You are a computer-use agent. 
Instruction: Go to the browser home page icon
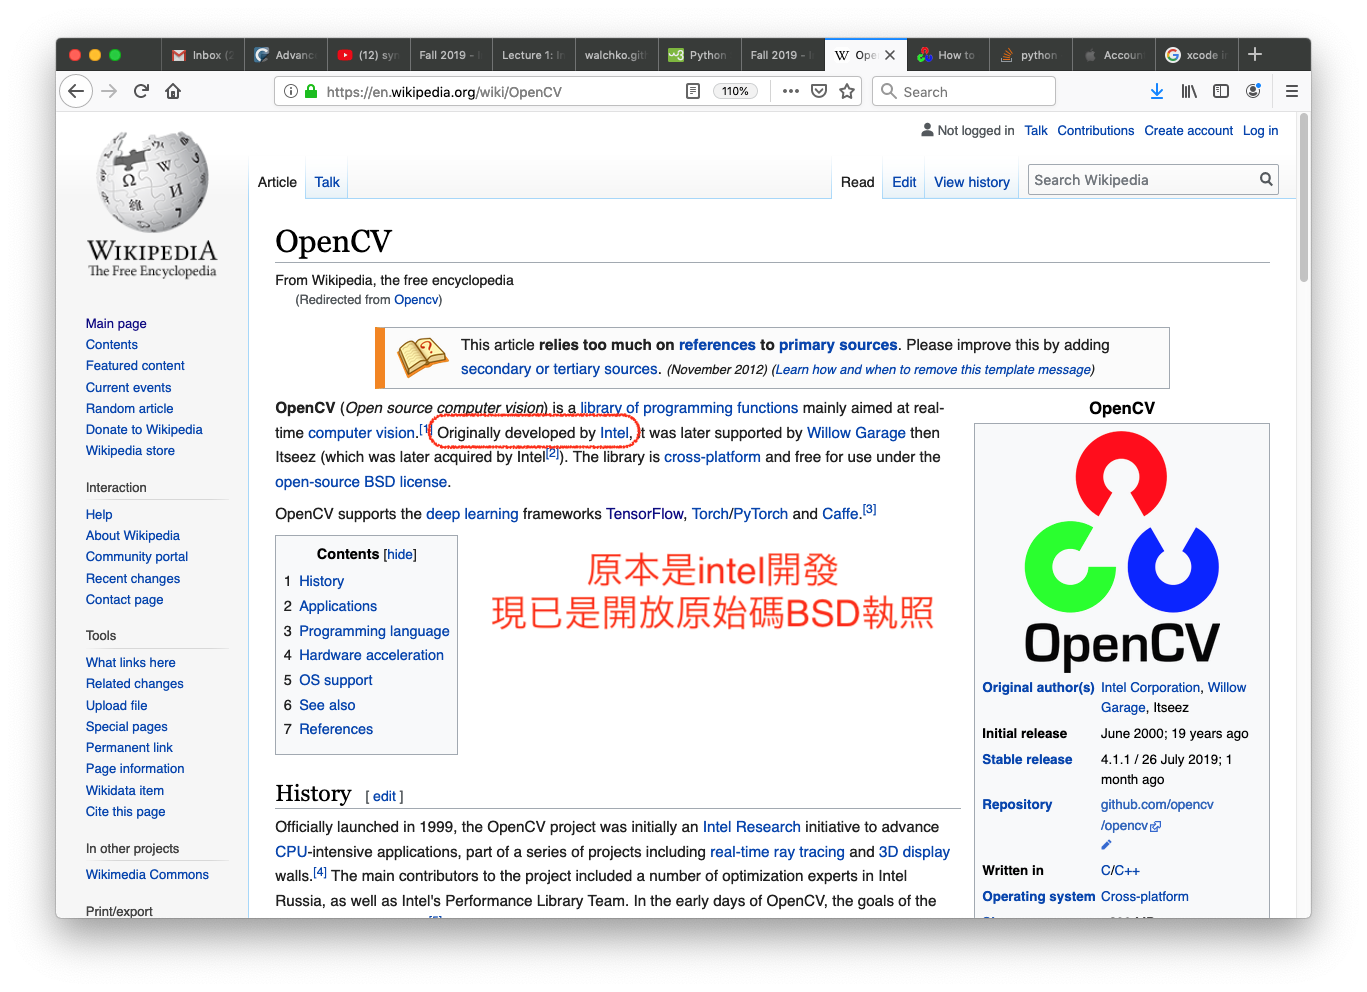173,91
